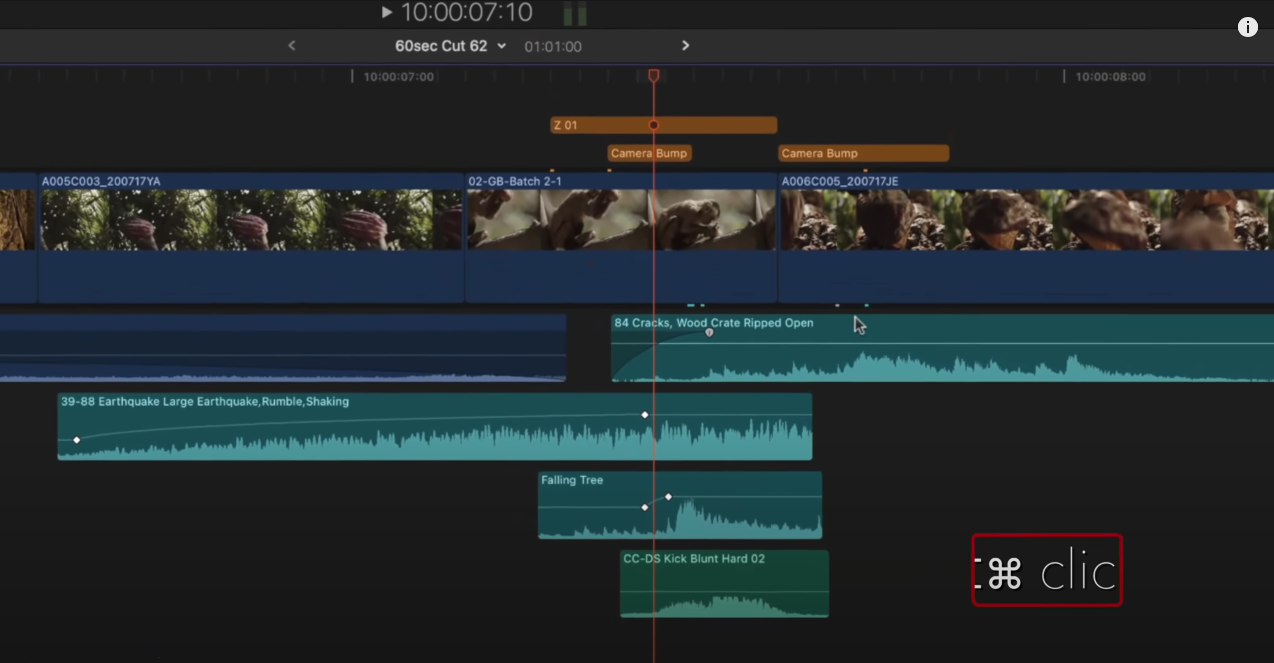1274x663 pixels.
Task: Click the first keyframe on the Earthquake clip
Action: coord(76,440)
